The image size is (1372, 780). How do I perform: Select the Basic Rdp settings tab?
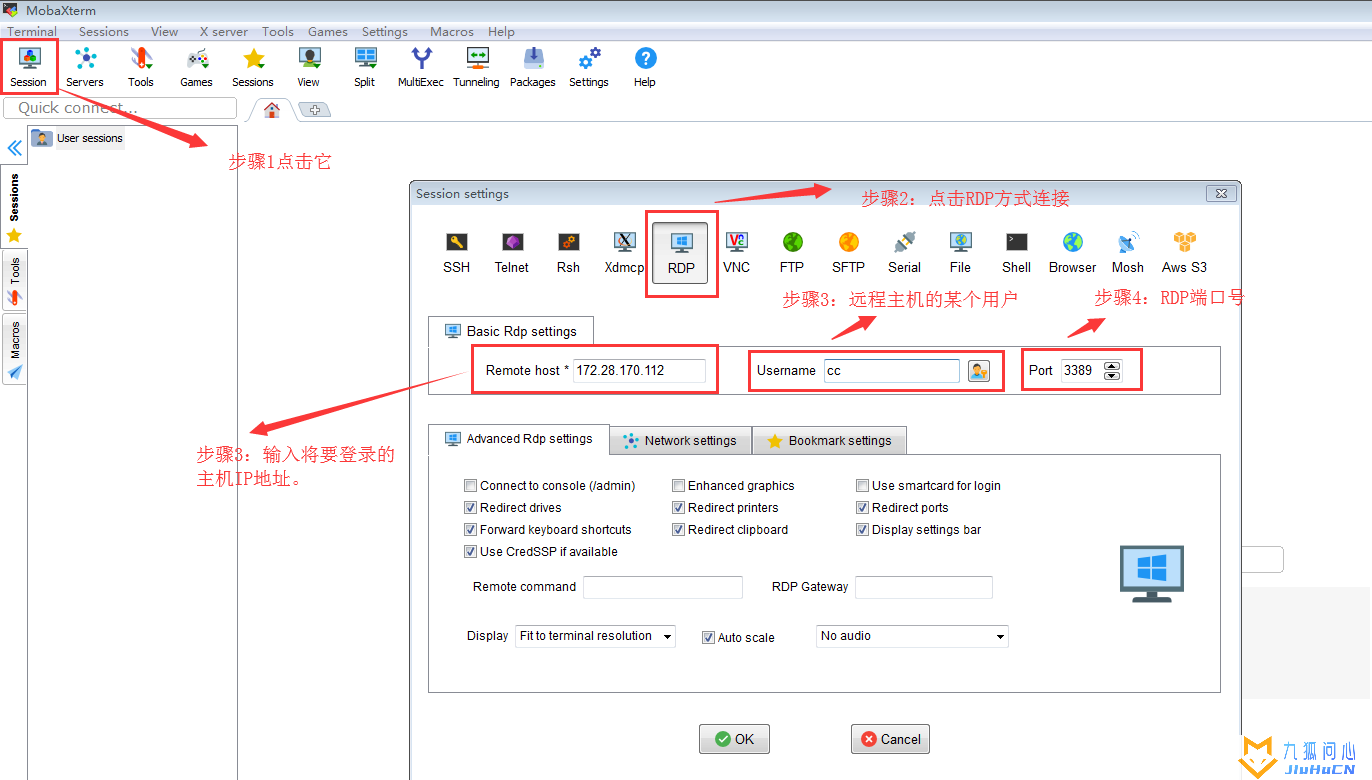[511, 331]
